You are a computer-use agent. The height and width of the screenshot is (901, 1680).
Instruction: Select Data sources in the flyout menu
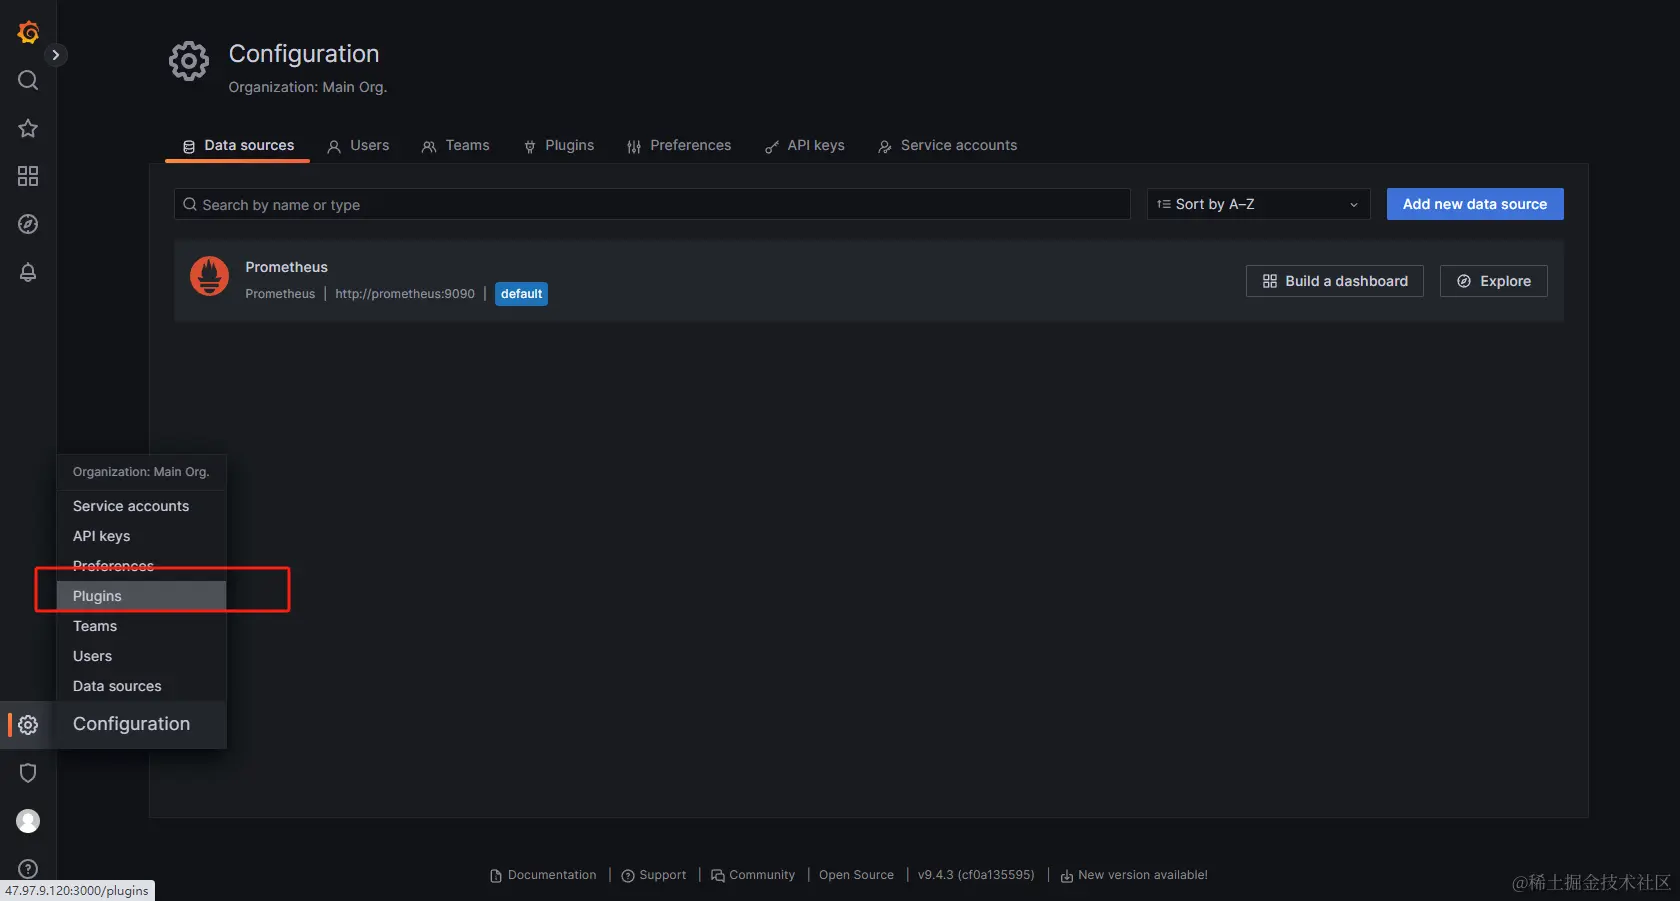coord(142,686)
